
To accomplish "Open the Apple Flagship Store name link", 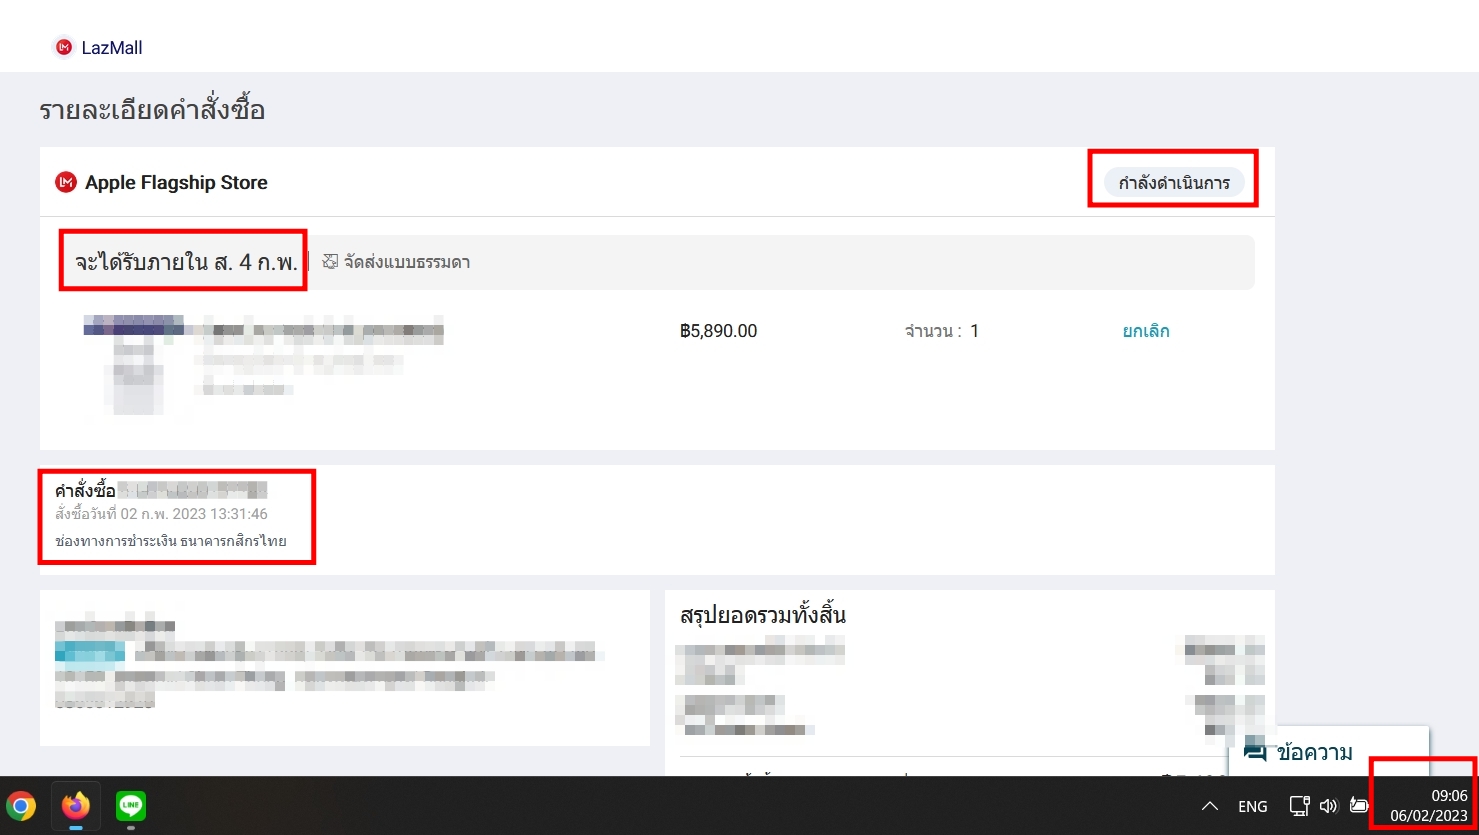I will pyautogui.click(x=176, y=183).
